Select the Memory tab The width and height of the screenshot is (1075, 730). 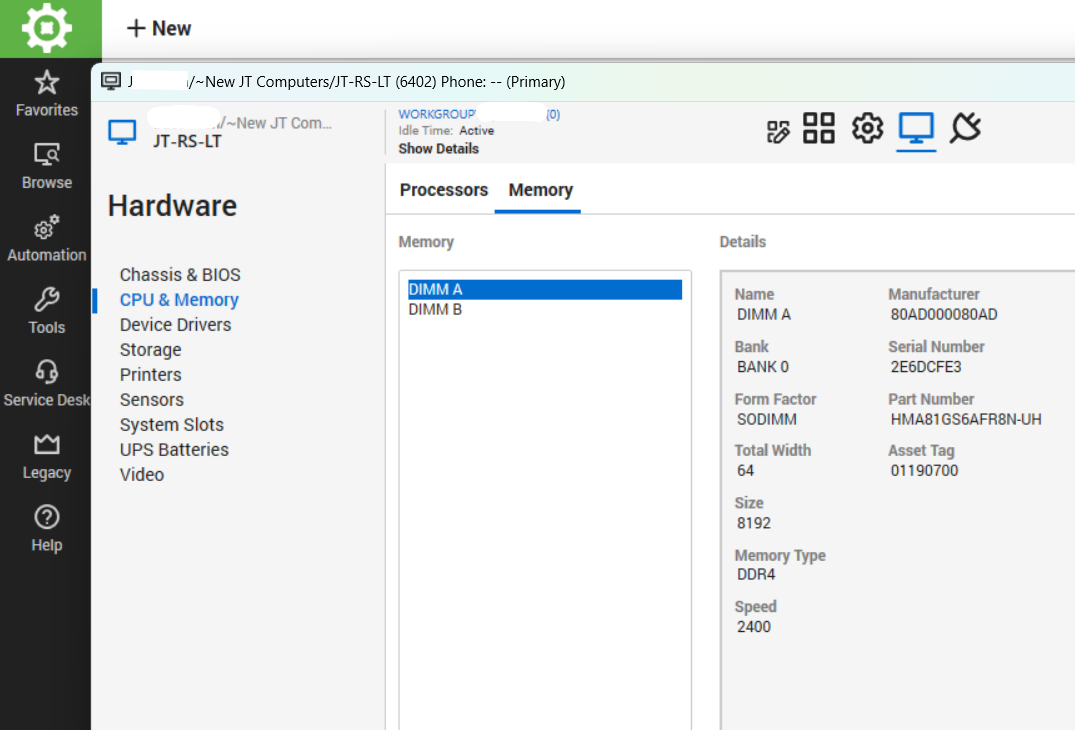click(x=540, y=190)
